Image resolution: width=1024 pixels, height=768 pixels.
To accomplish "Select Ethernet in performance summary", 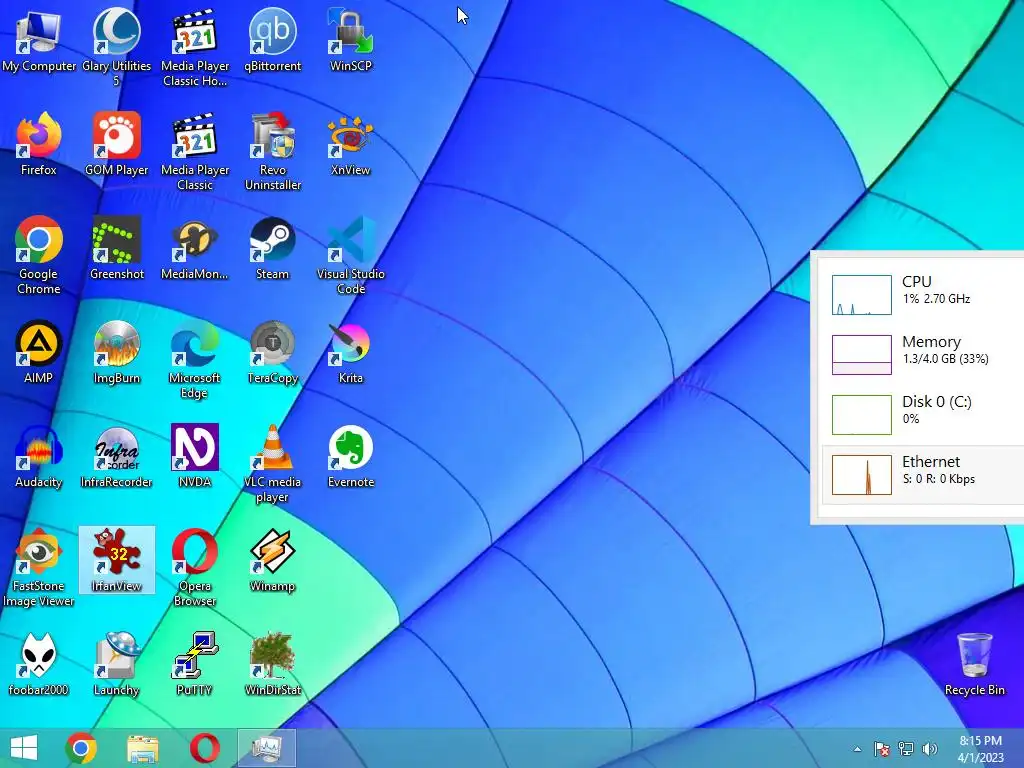I will pos(923,475).
